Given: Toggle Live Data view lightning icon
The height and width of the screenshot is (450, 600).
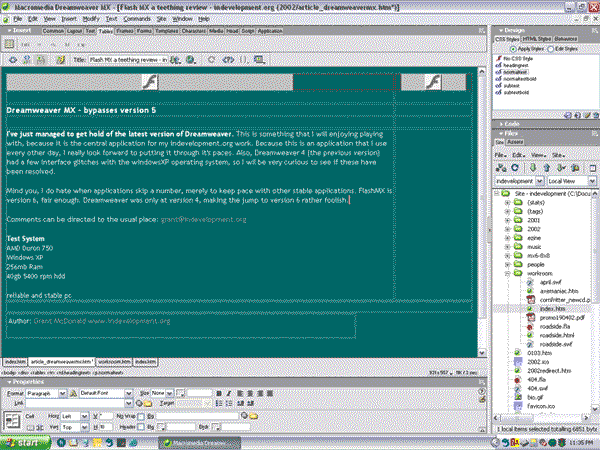Looking at the screenshot, I should 60,60.
